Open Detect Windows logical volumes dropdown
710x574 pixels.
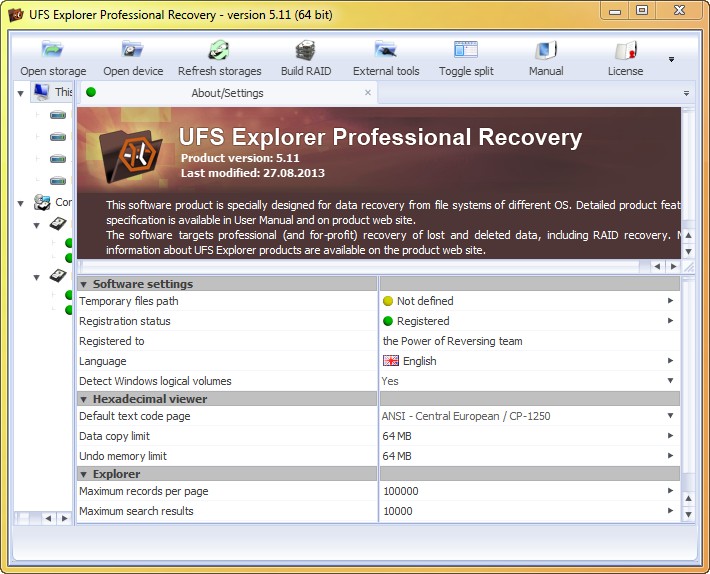[671, 380]
